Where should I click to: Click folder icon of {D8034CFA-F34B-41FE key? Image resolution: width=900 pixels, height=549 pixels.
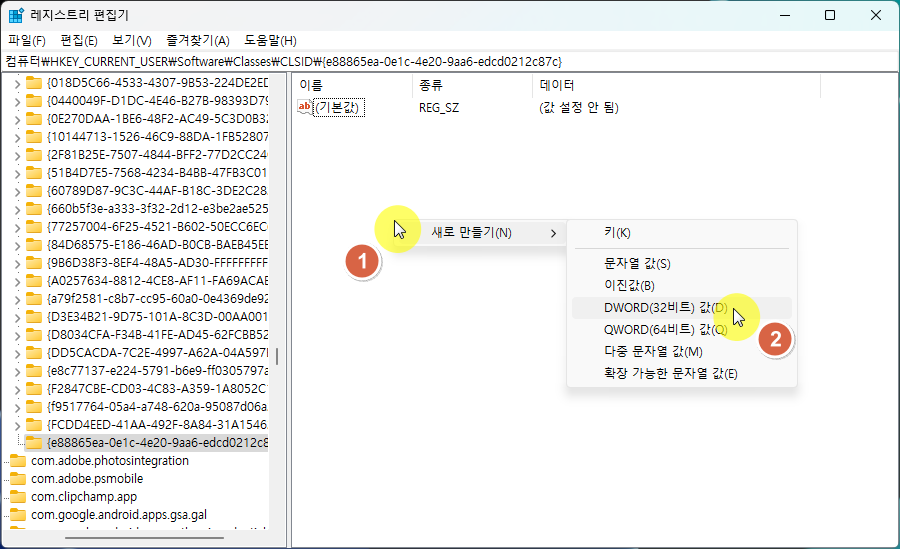coord(34,335)
